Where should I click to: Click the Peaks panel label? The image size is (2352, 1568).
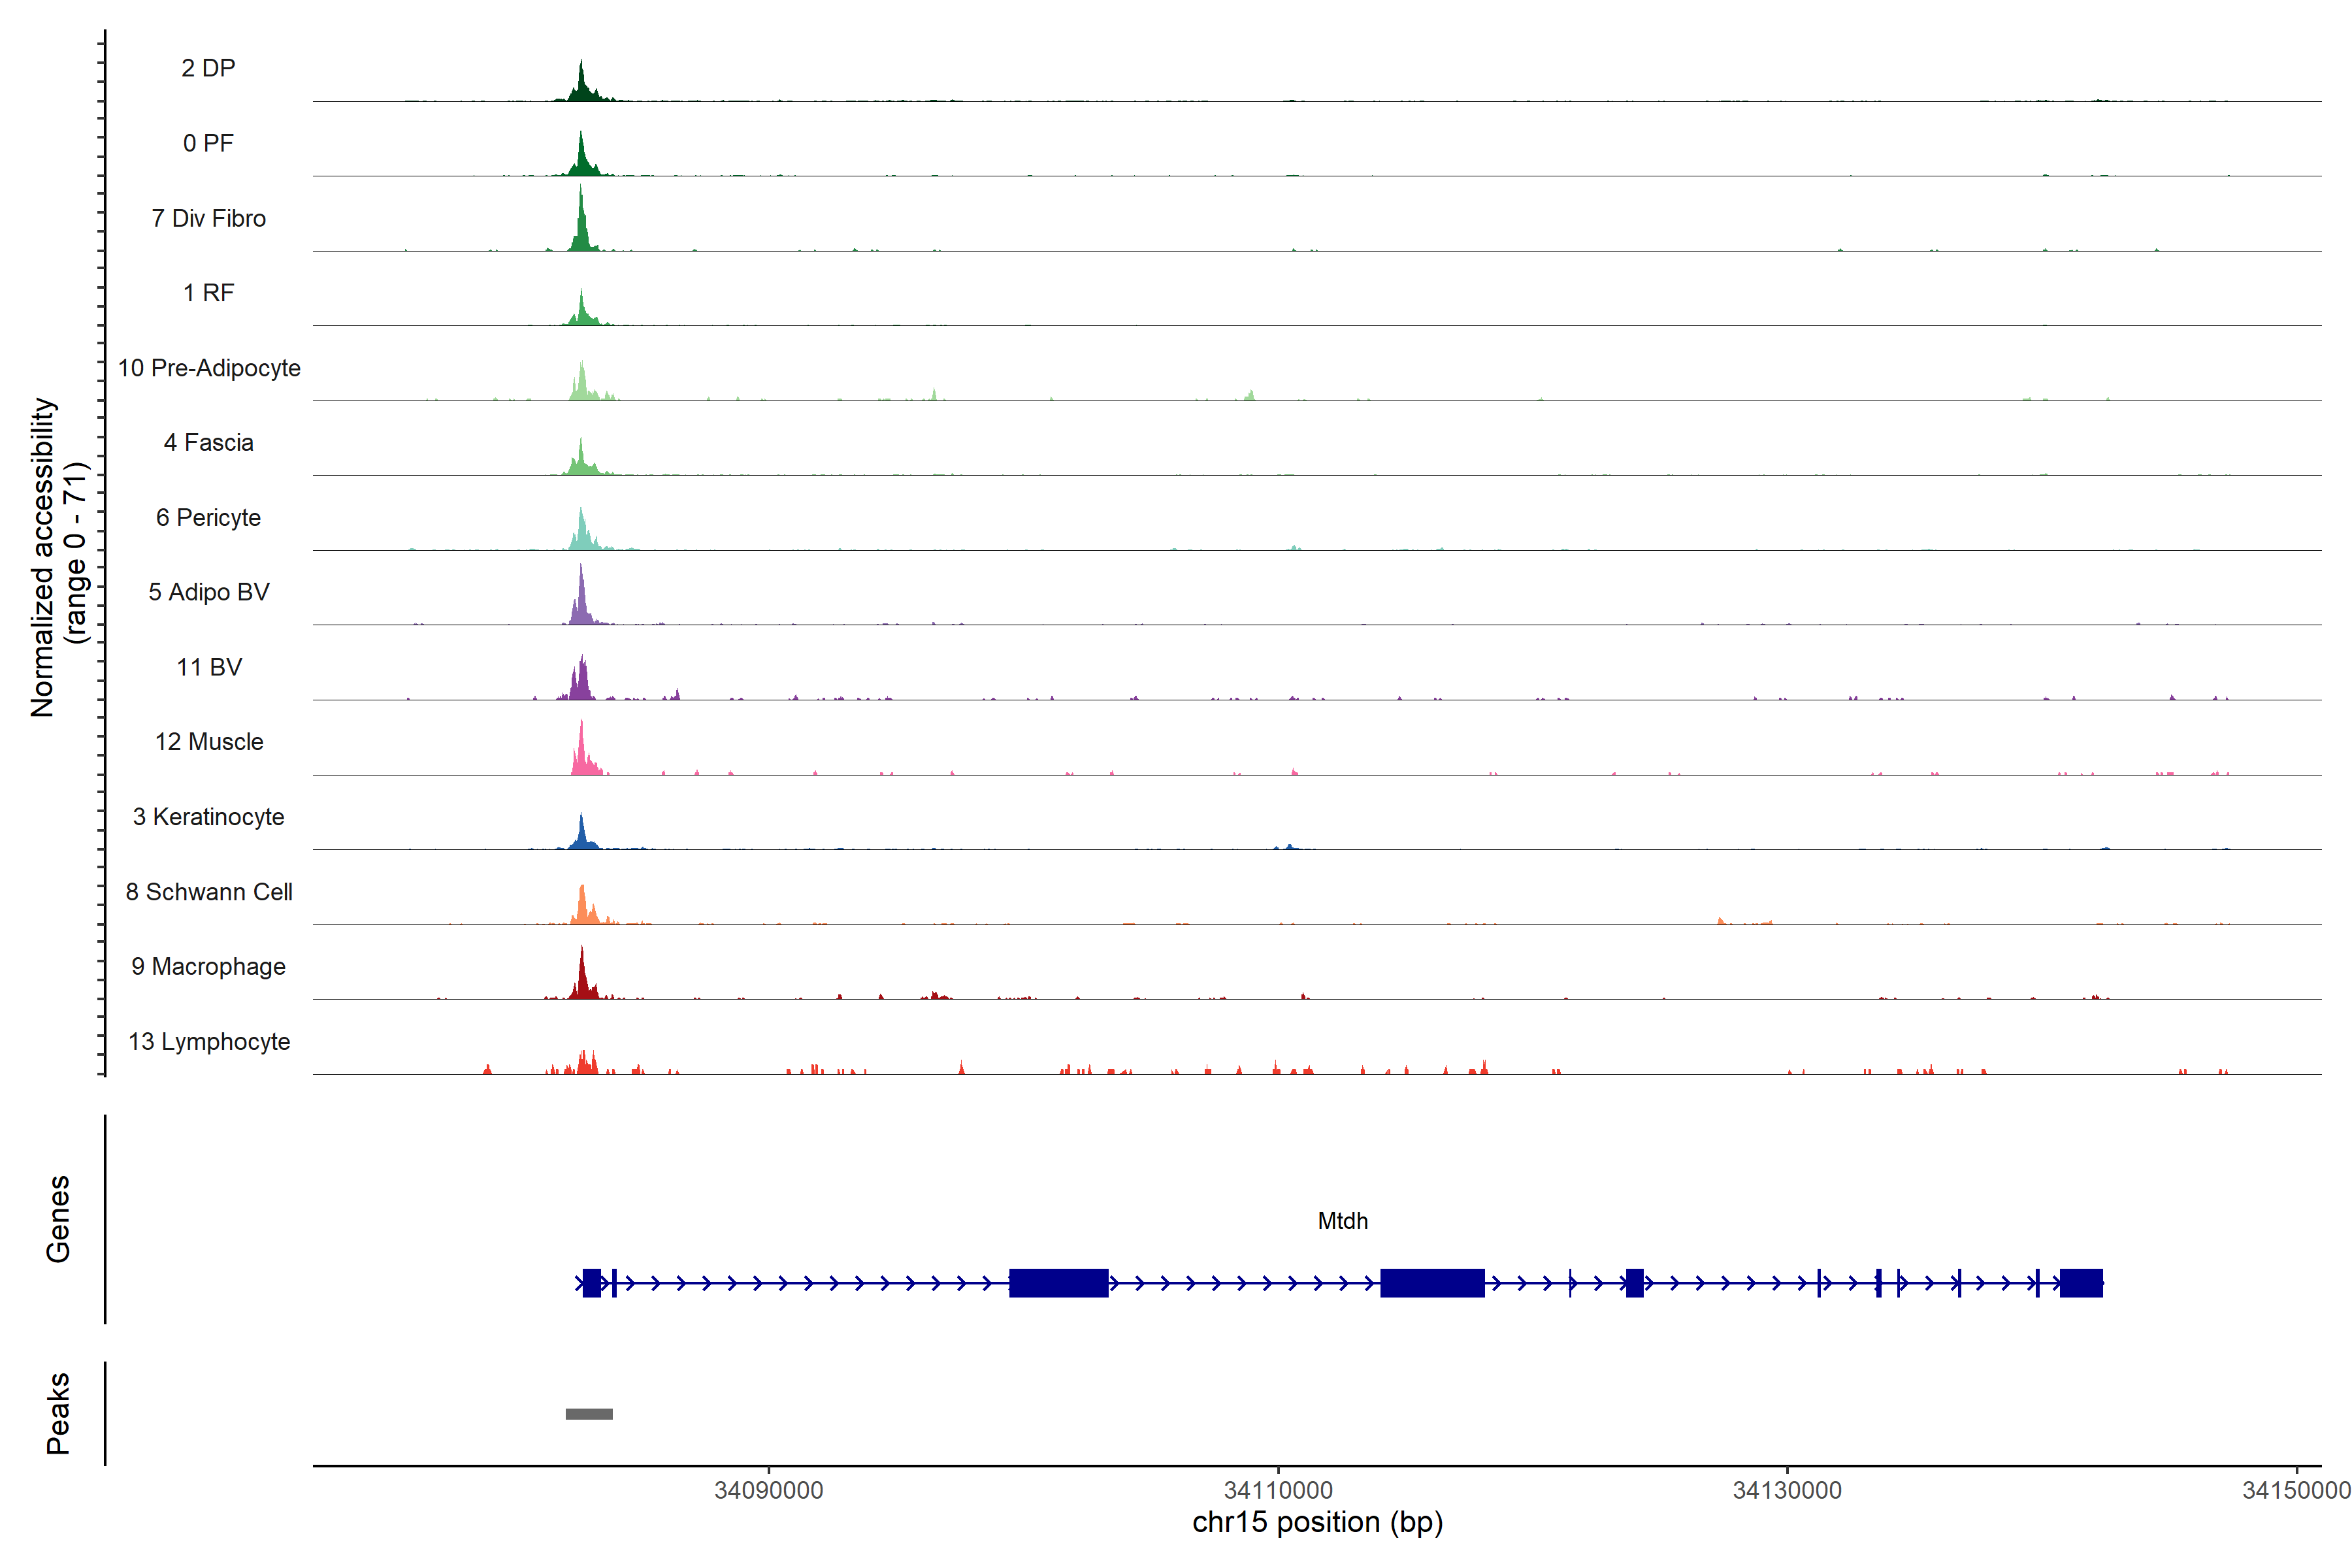pos(58,1413)
